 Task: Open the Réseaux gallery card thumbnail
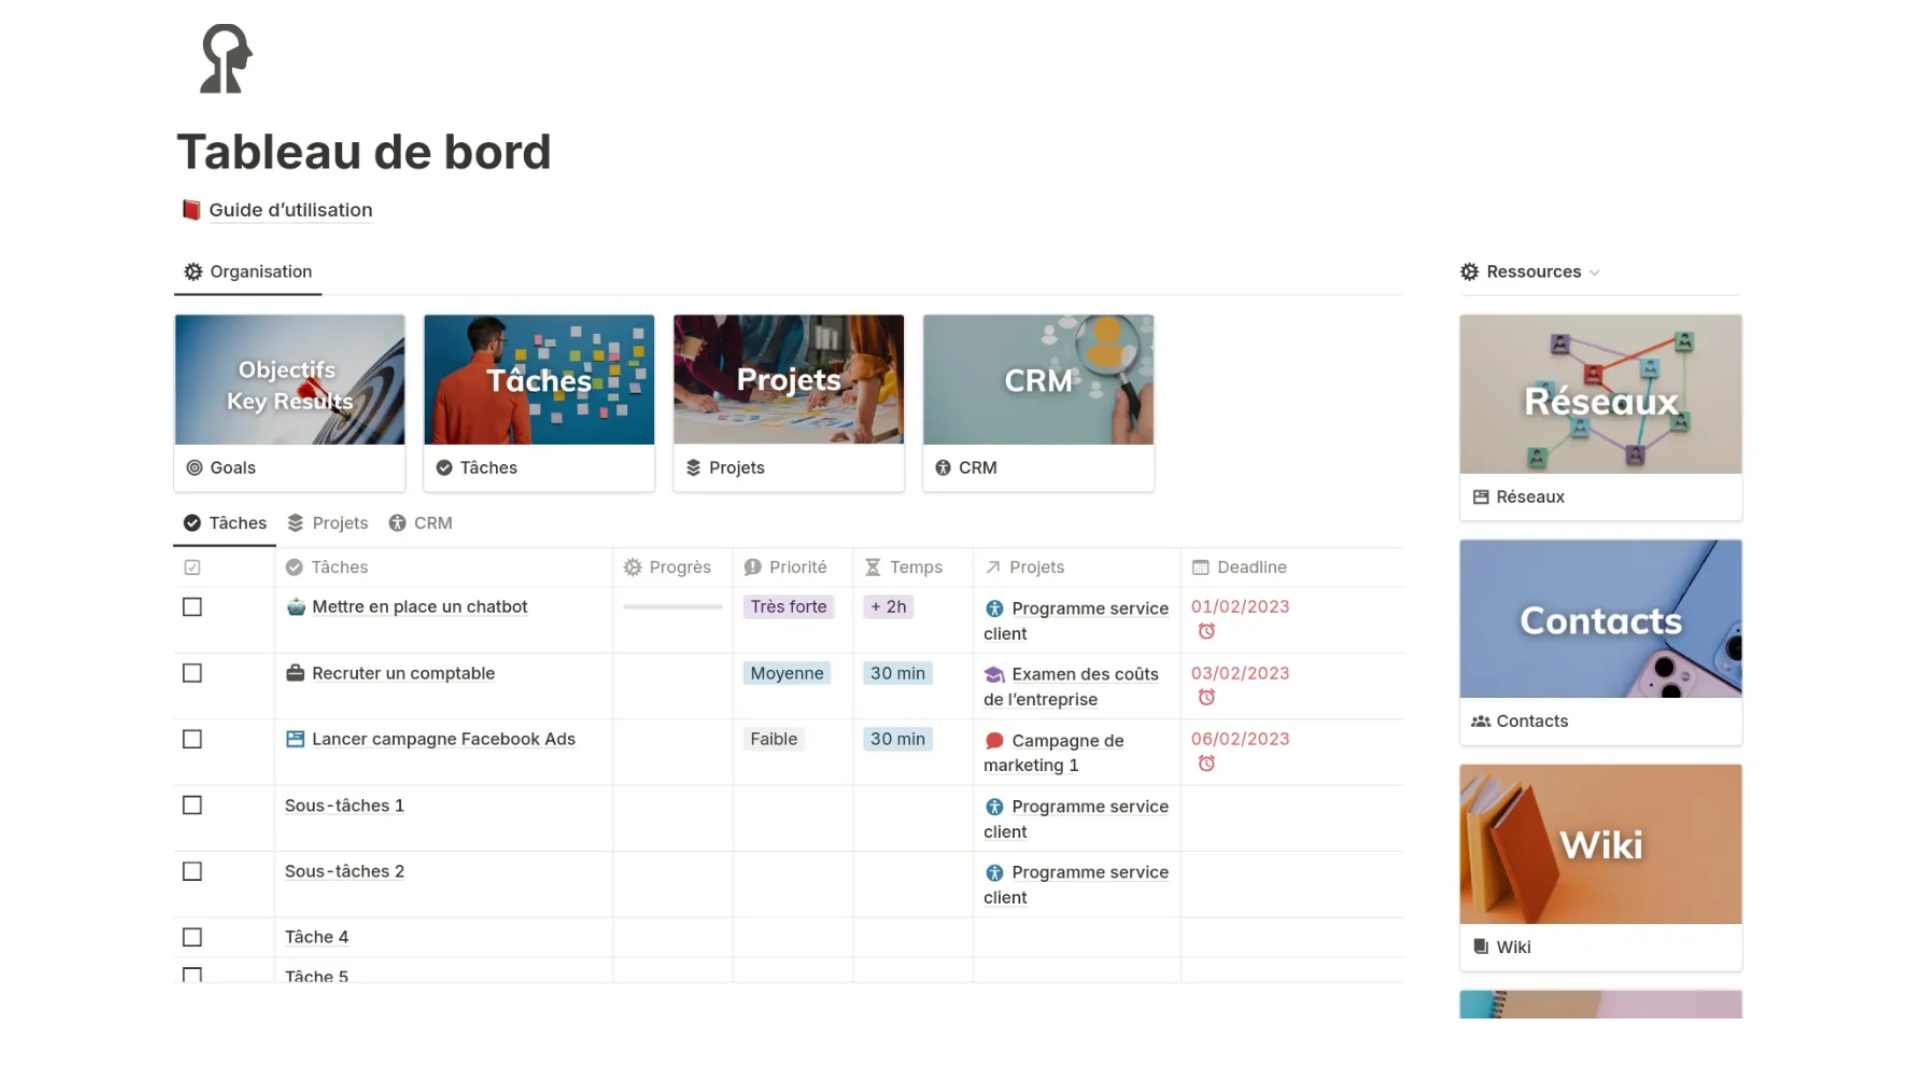coord(1600,395)
